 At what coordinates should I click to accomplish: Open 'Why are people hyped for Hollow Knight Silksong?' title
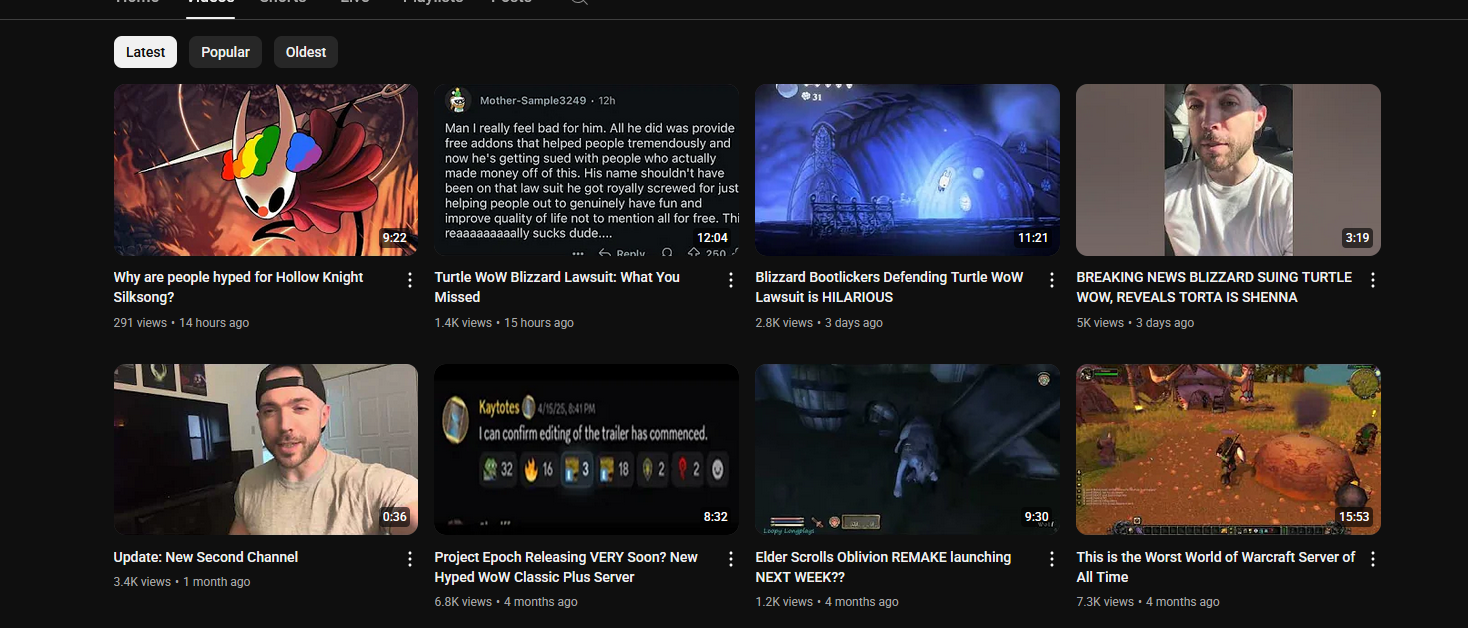pyautogui.click(x=239, y=287)
